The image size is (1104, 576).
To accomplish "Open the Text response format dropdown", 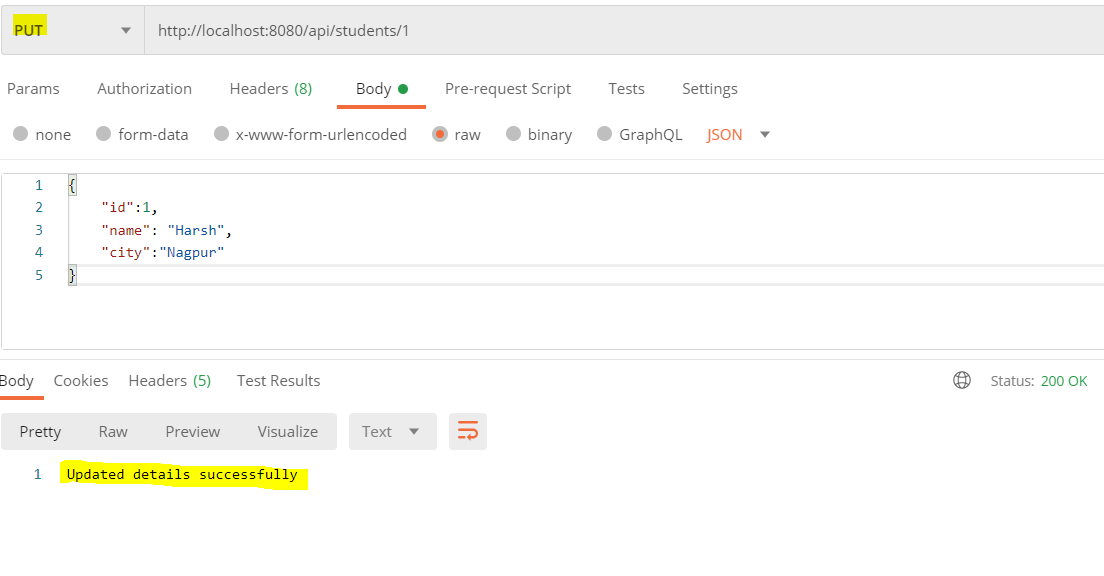I will point(392,431).
